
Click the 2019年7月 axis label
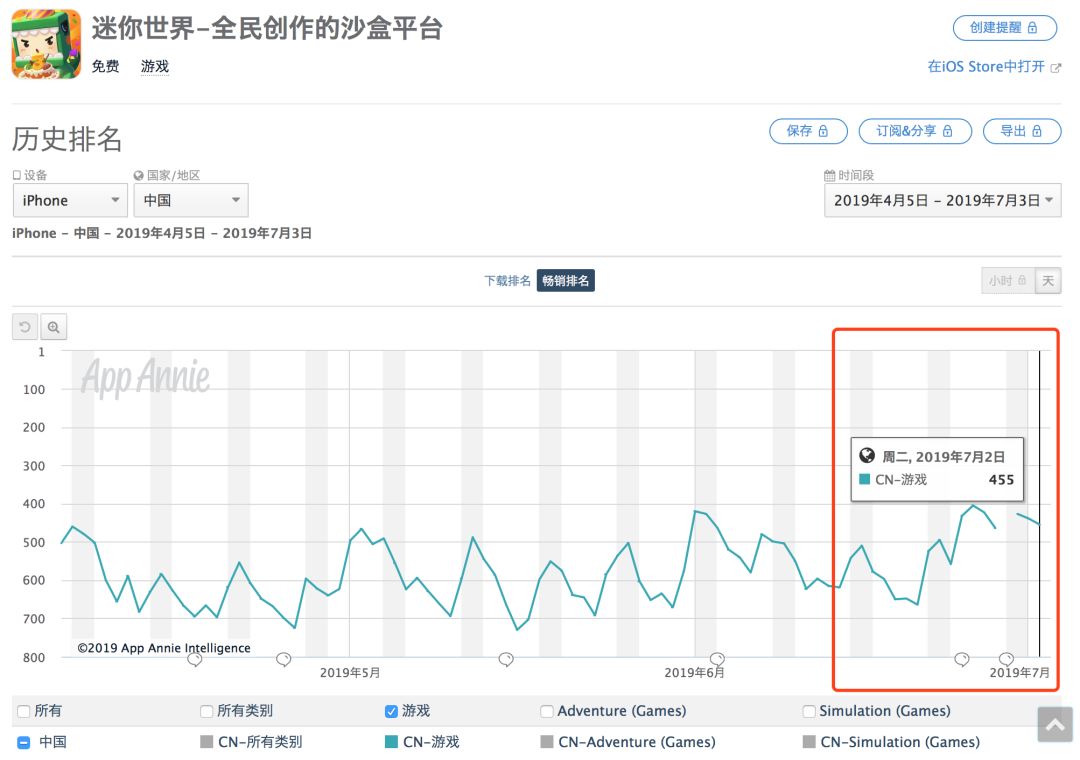(x=1019, y=672)
